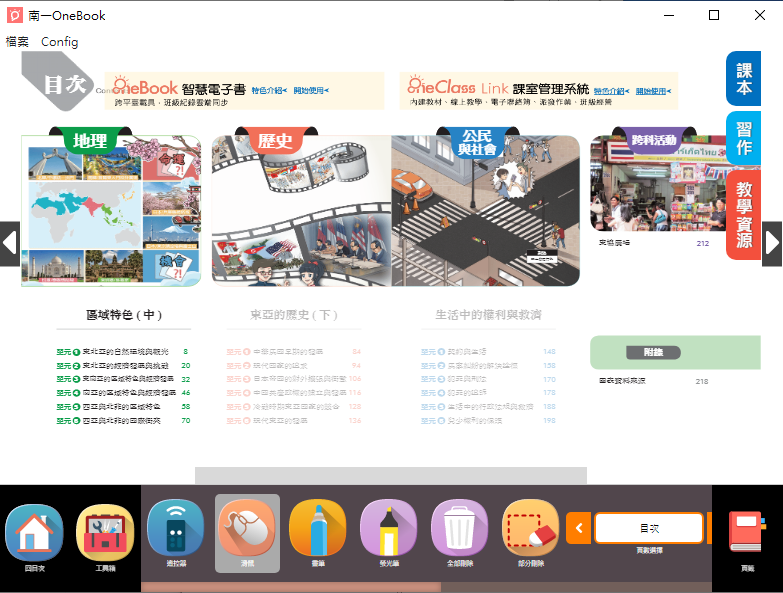Open the 教學資源 side tab
The image size is (783, 593).
coord(744,215)
